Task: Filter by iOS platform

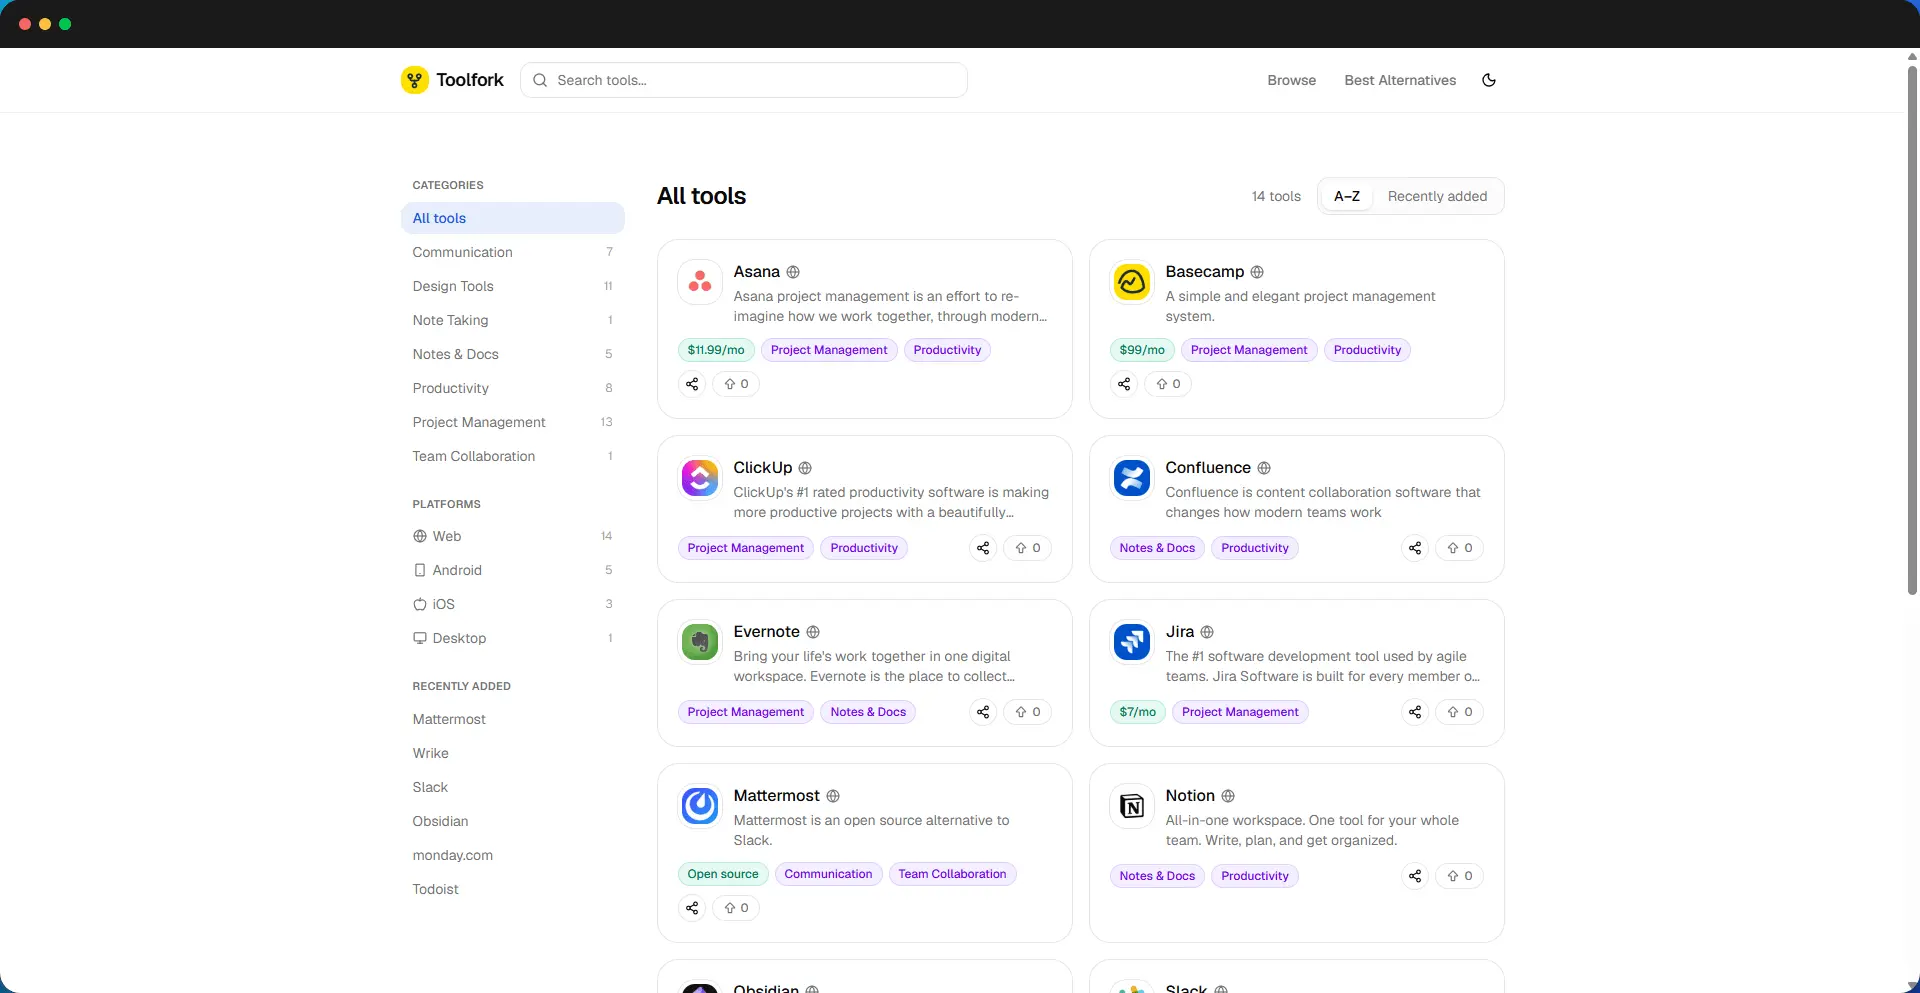Action: point(513,604)
